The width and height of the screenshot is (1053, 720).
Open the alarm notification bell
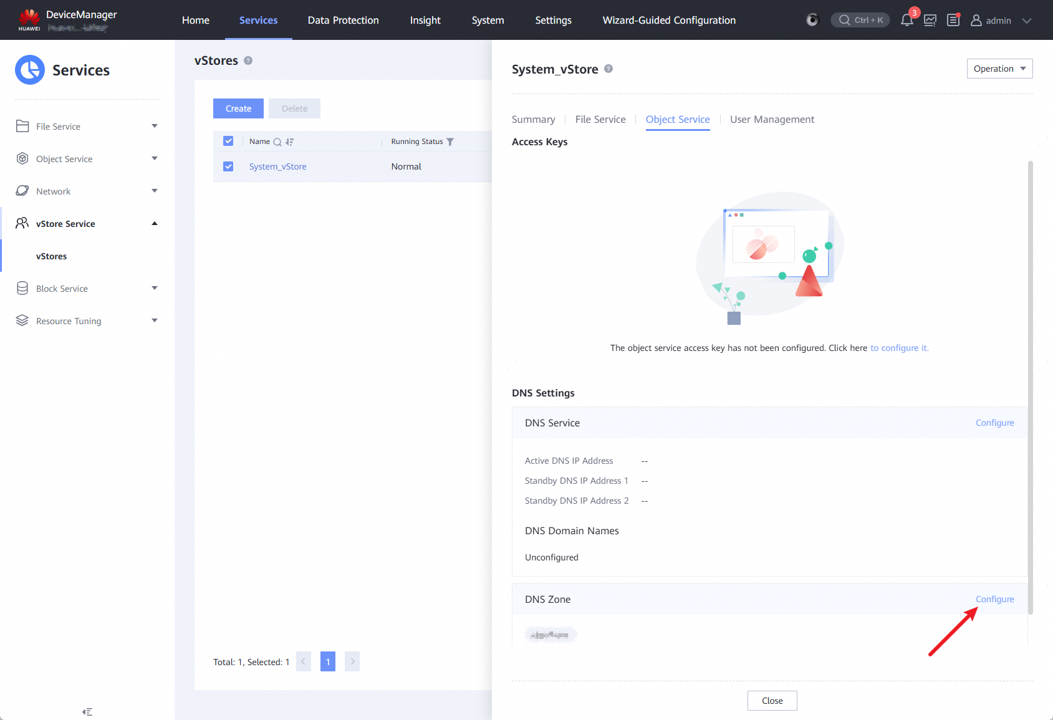906,20
